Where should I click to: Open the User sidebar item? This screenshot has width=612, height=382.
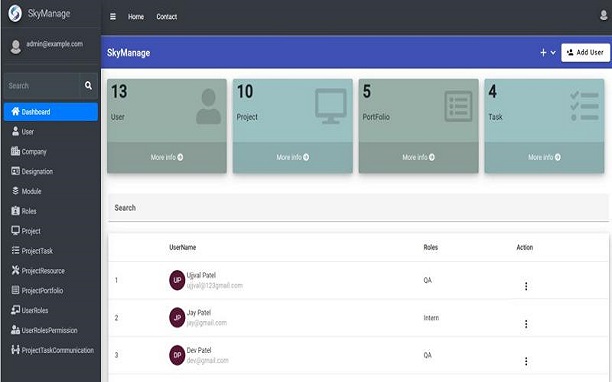51,132
